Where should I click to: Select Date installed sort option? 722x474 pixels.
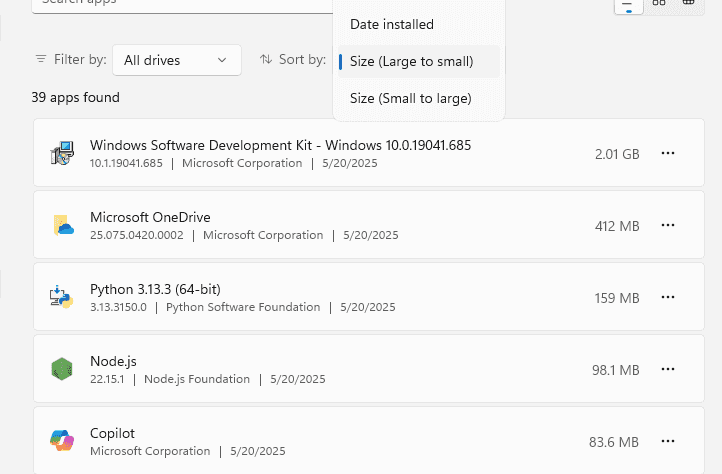coord(392,24)
